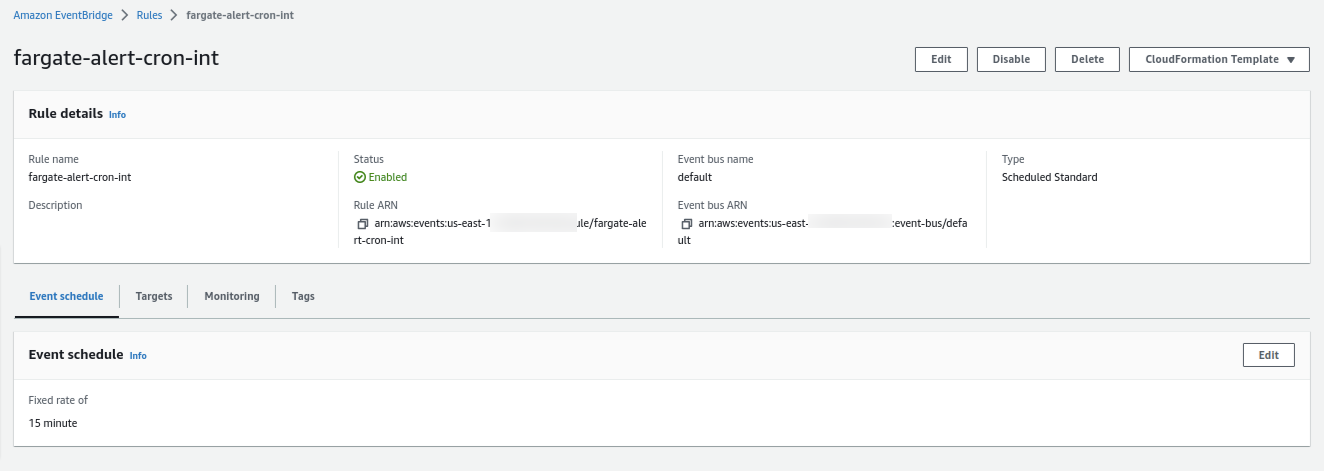Select the Event schedule tab

(66, 297)
